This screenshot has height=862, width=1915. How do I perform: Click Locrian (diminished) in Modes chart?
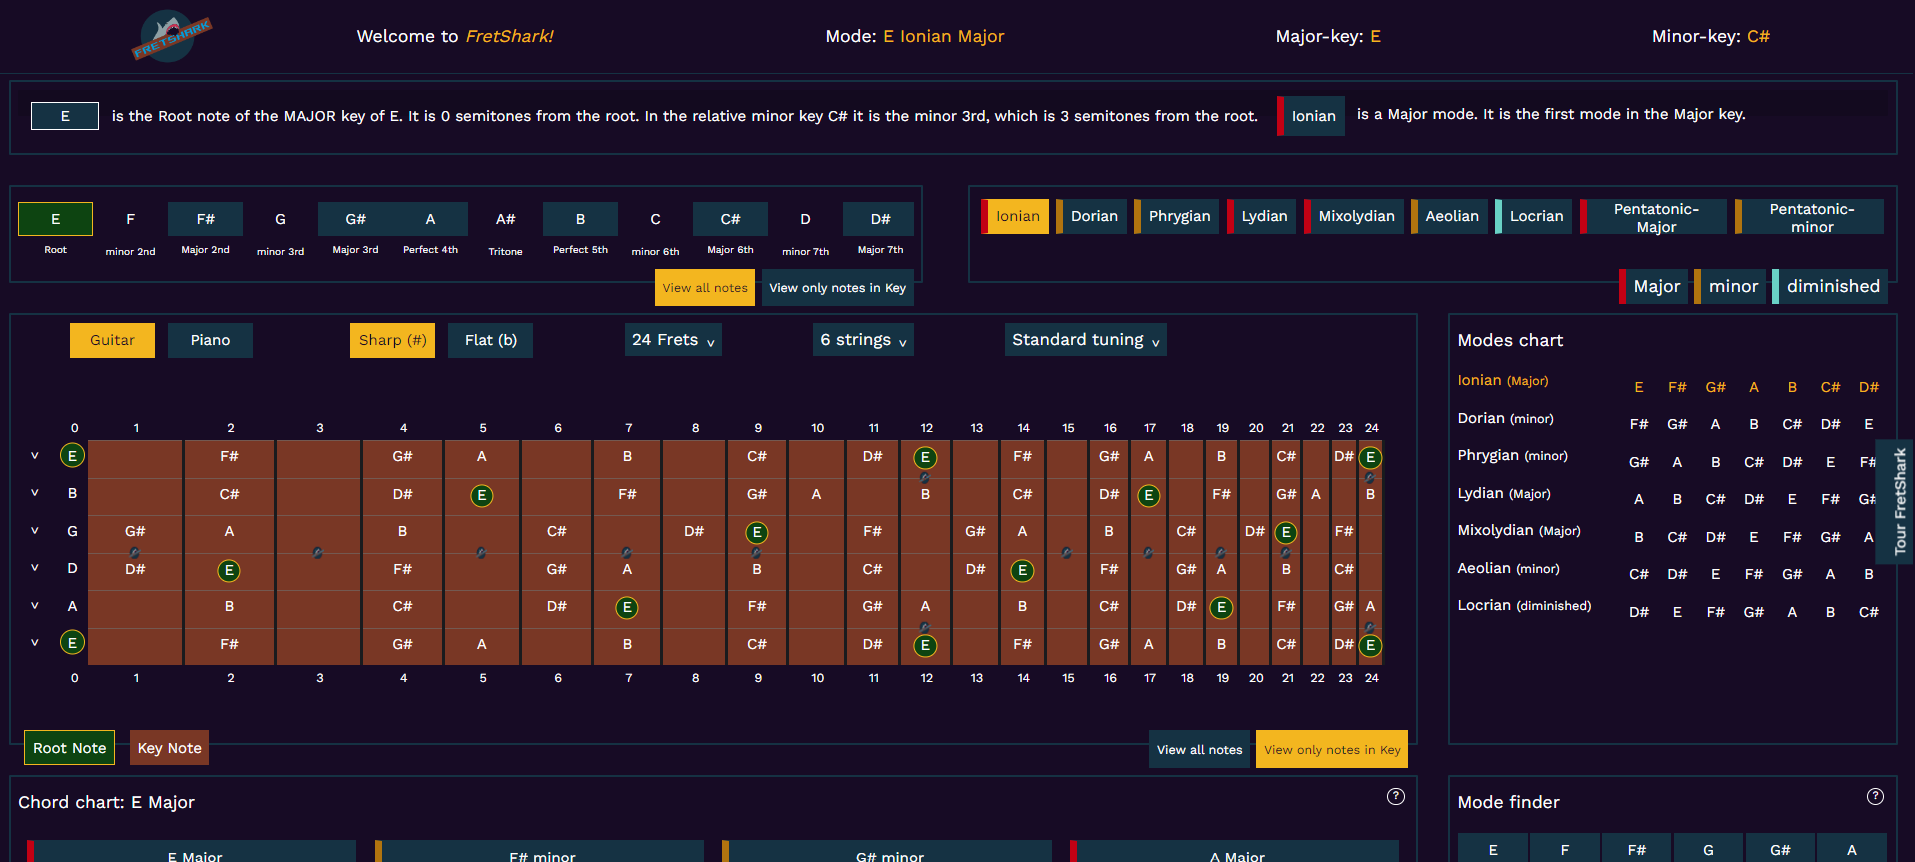(x=1524, y=605)
